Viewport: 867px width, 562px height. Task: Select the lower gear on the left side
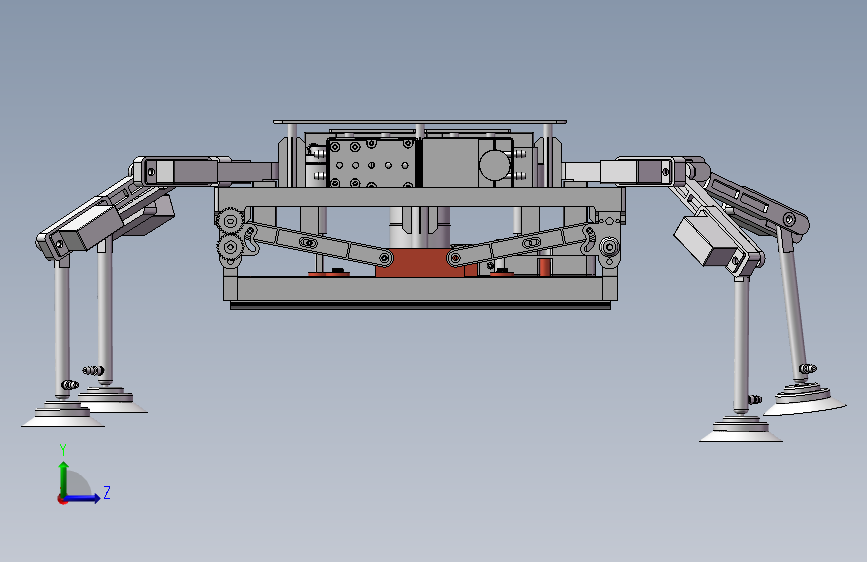230,247
